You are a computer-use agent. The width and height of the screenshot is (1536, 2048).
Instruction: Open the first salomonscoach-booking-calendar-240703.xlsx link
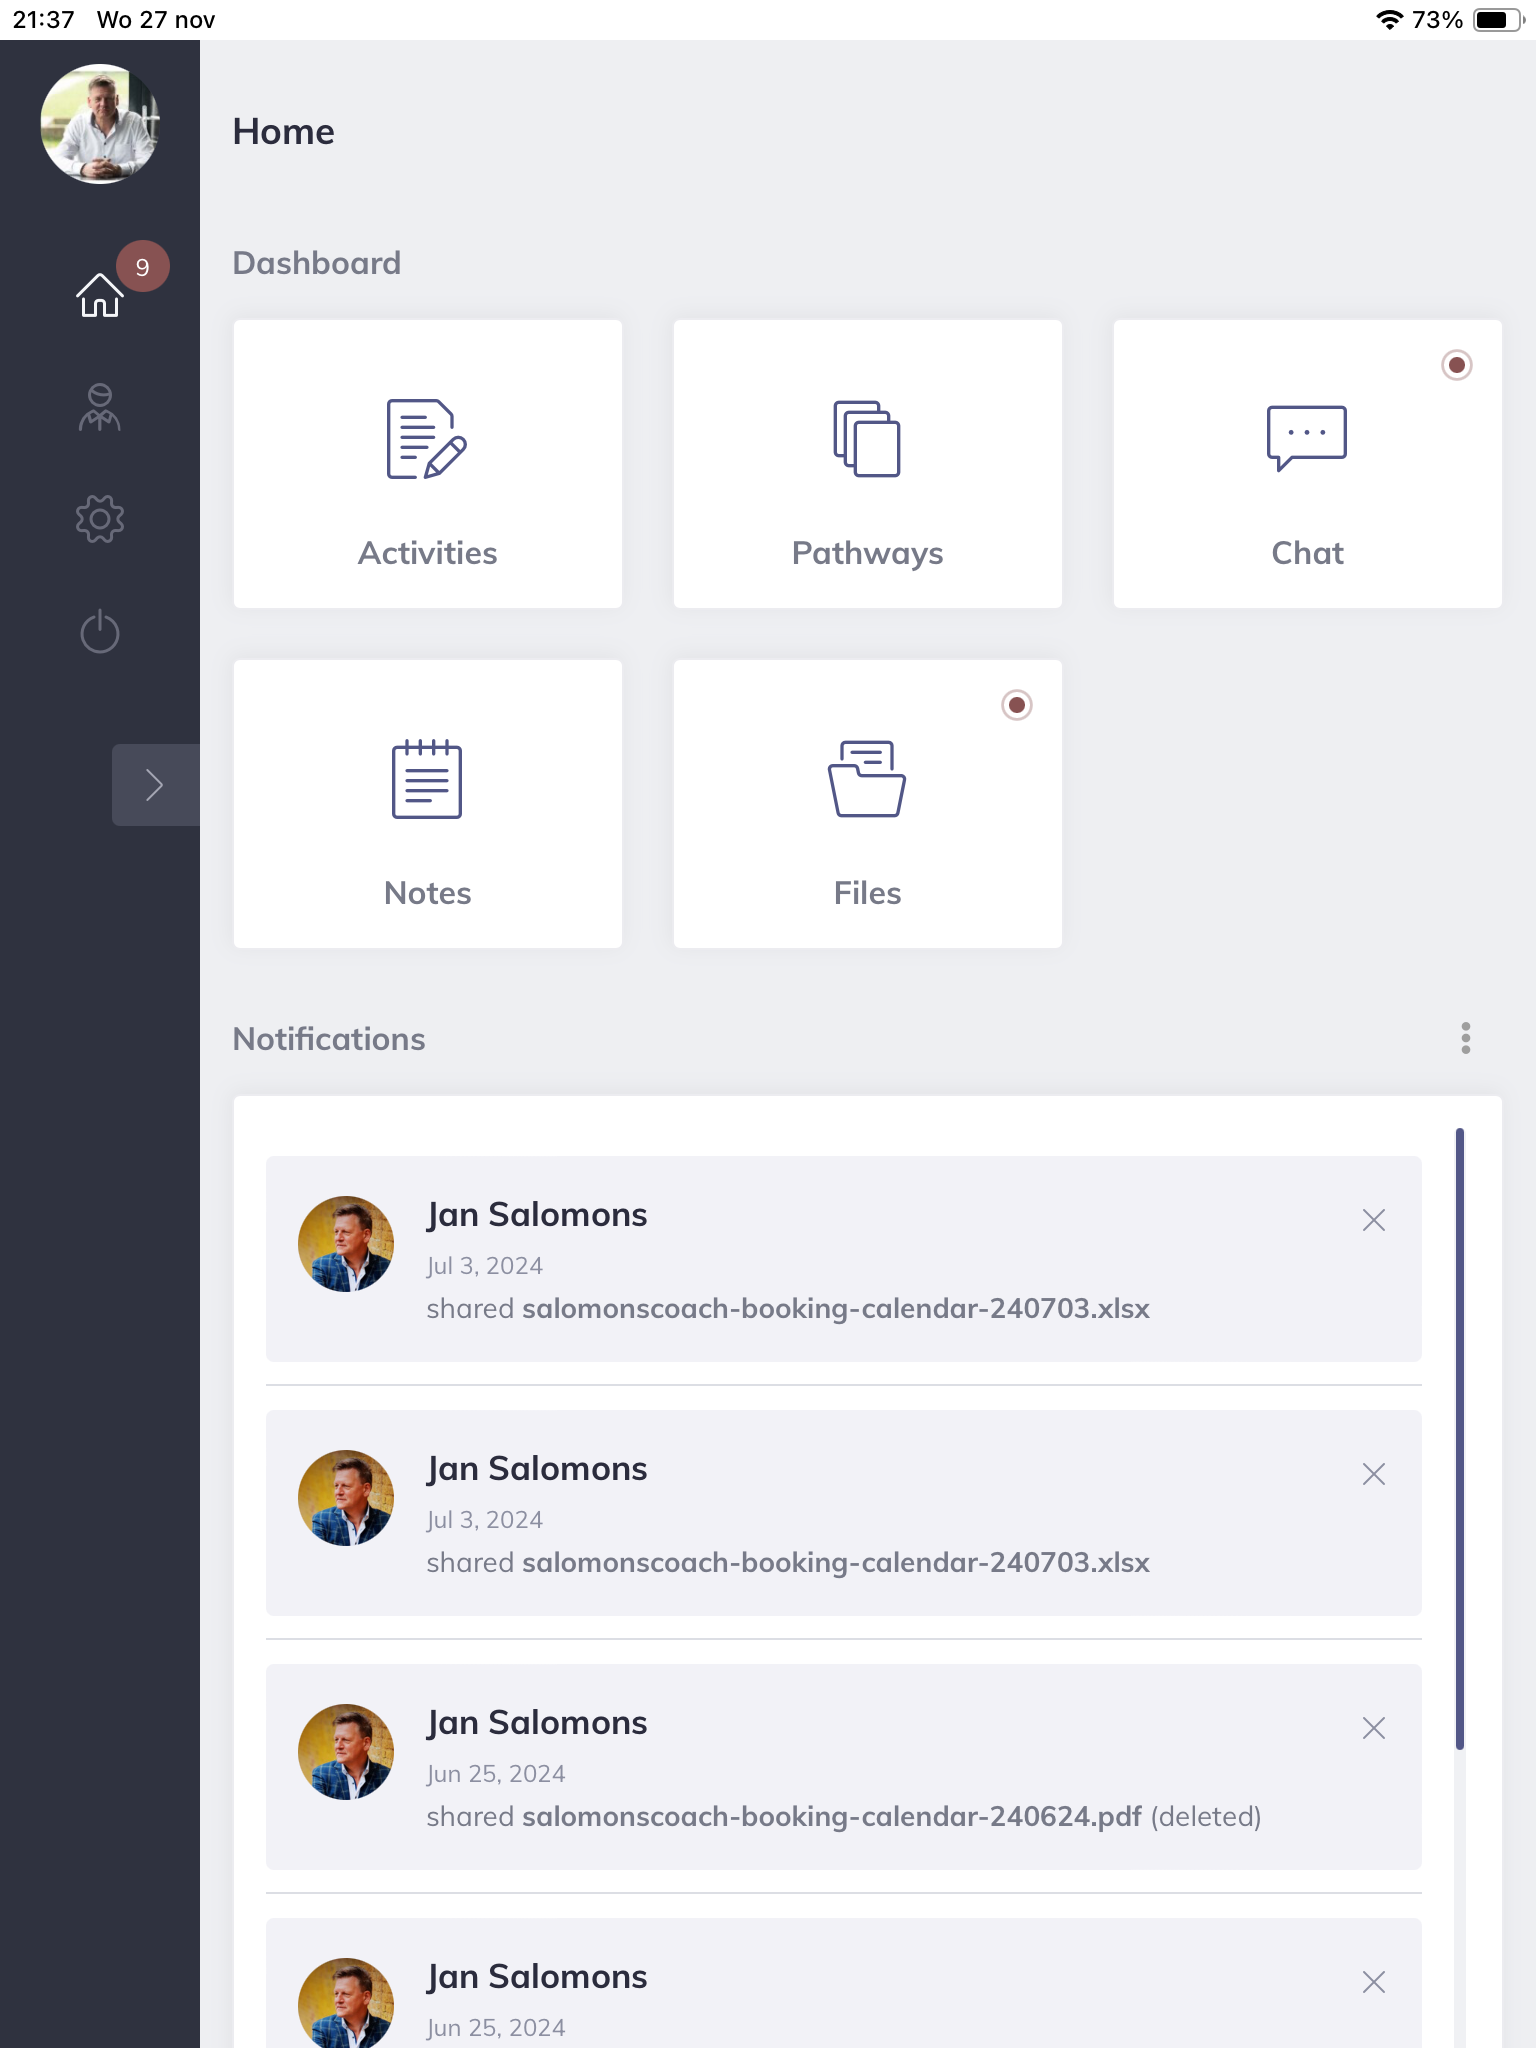tap(835, 1309)
